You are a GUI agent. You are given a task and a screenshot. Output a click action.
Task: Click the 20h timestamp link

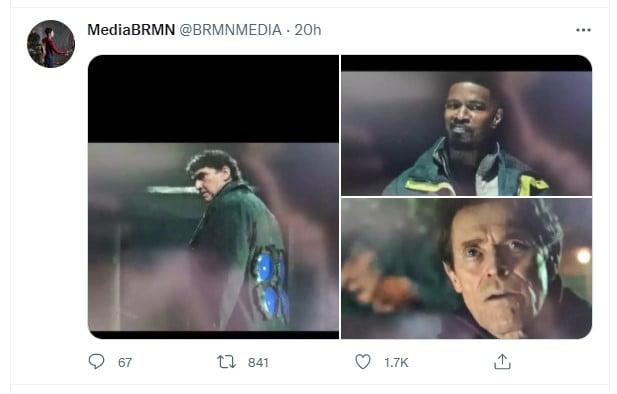[x=308, y=30]
